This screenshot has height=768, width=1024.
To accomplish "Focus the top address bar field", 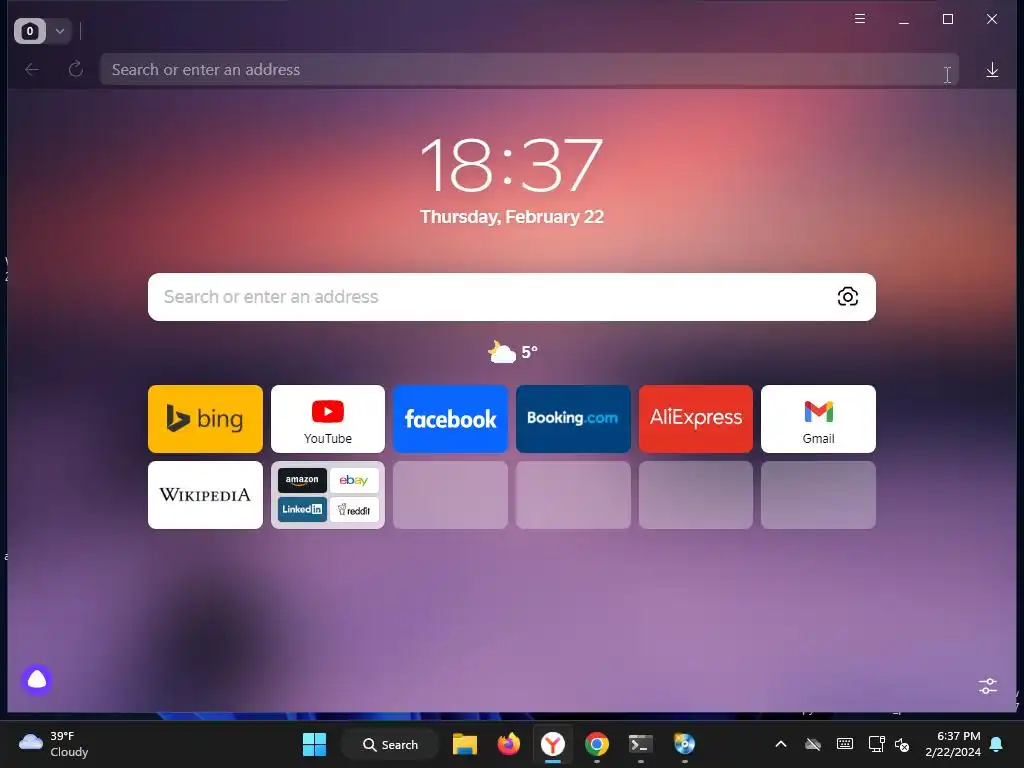I will (529, 69).
